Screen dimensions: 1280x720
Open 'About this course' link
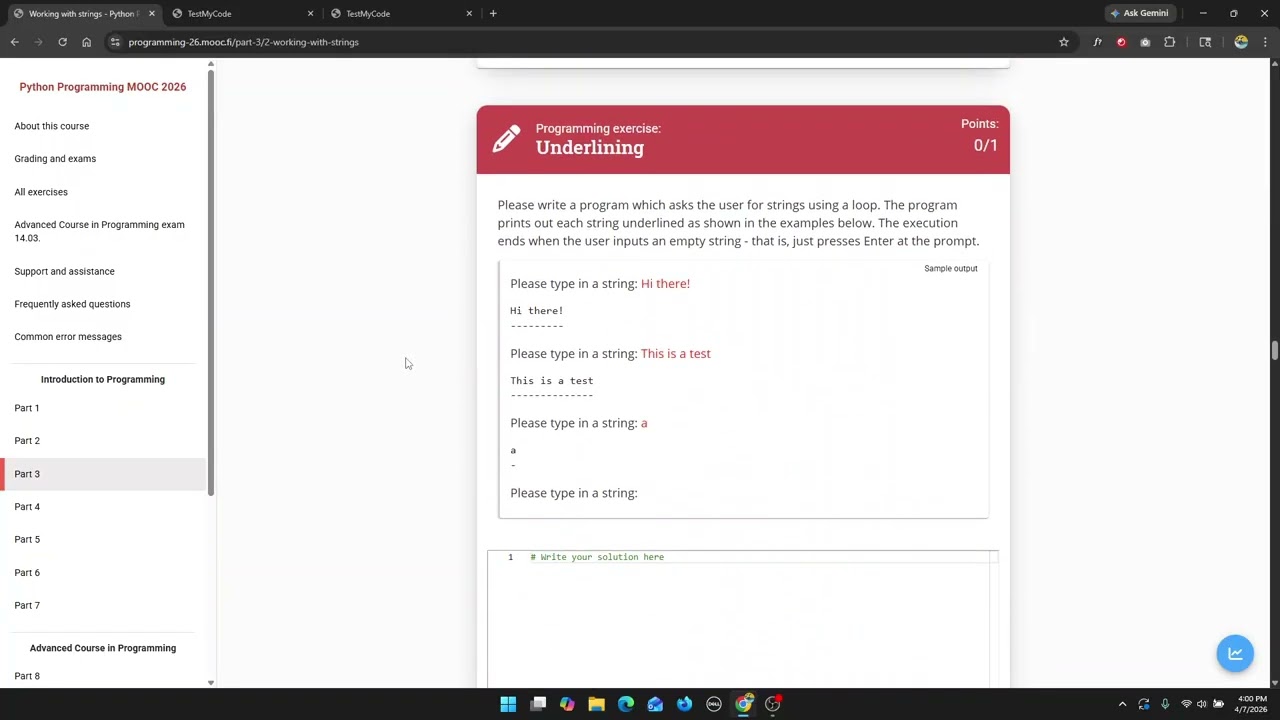pyautogui.click(x=52, y=126)
